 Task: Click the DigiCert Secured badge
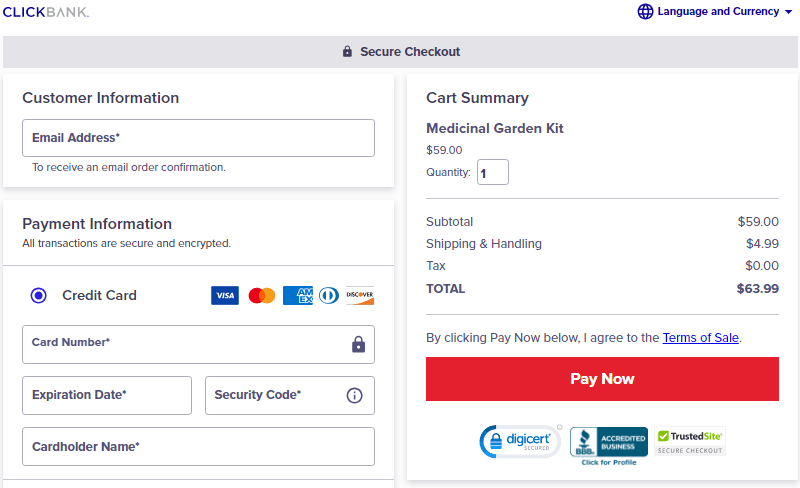[520, 442]
